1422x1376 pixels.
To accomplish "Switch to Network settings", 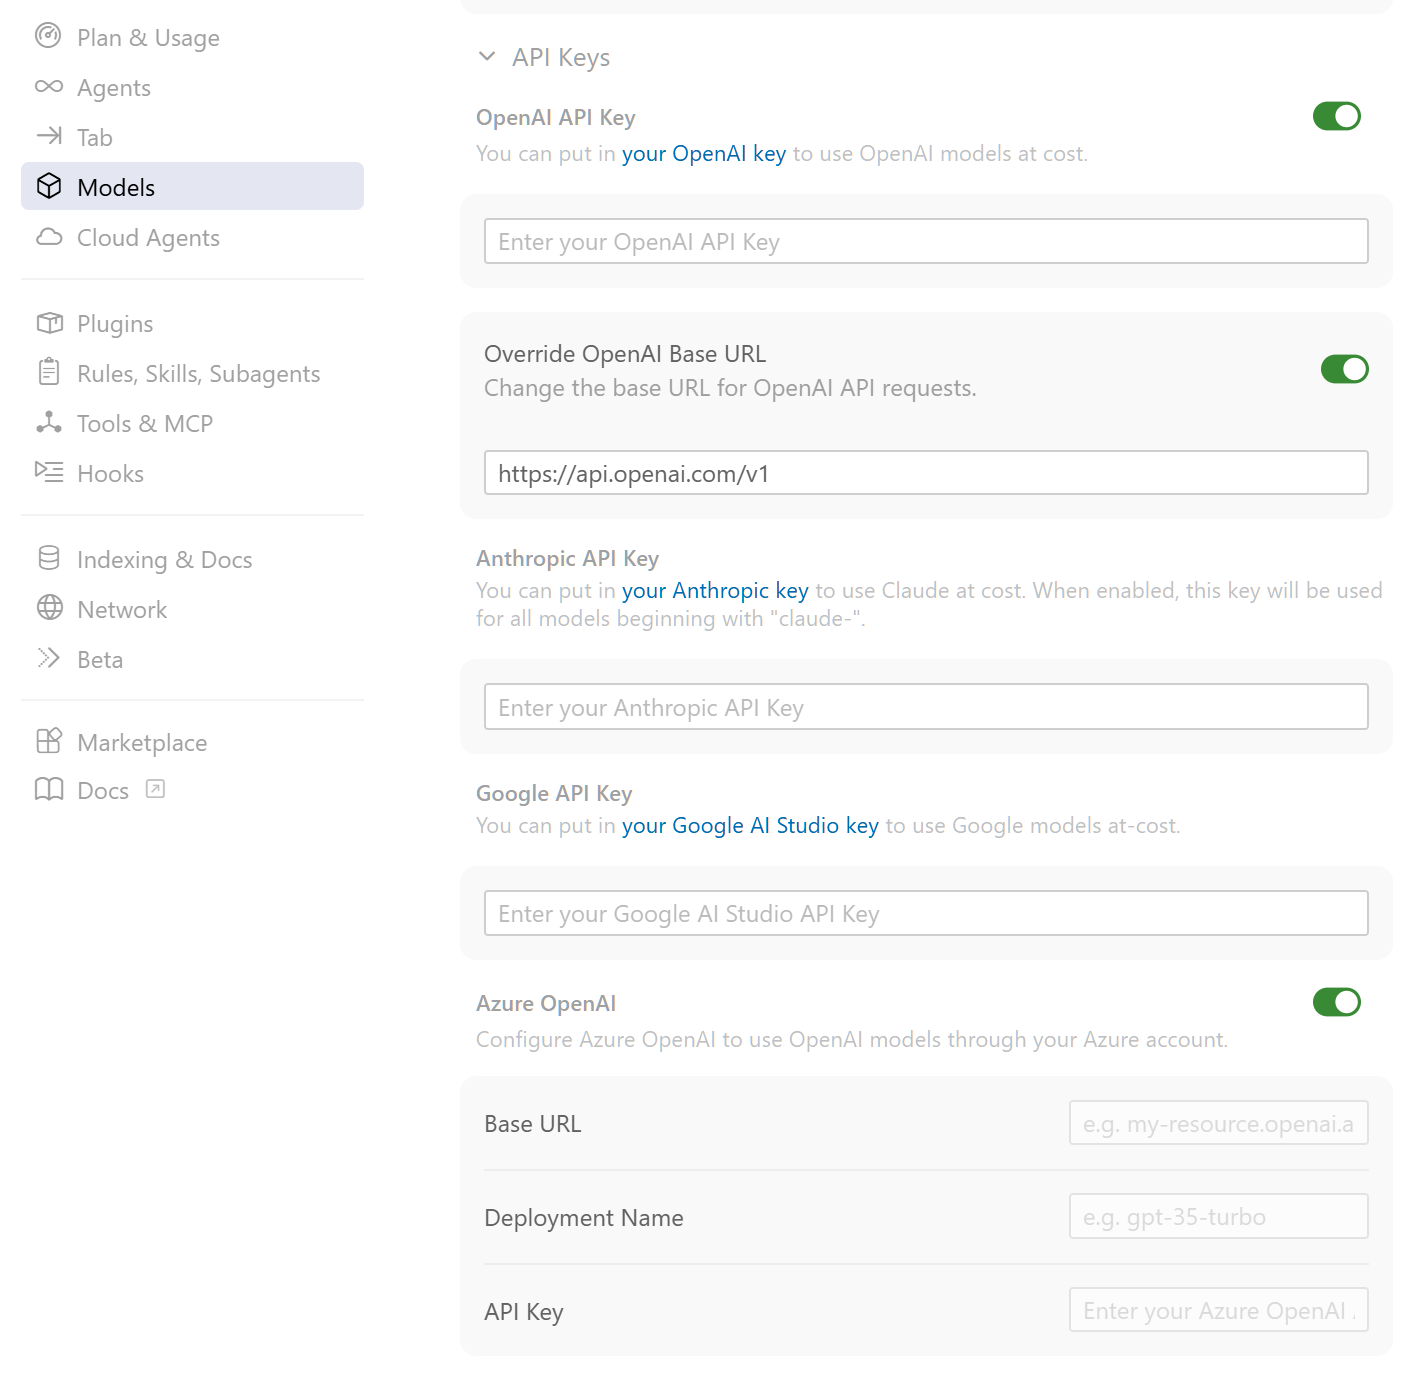I will [x=192, y=609].
